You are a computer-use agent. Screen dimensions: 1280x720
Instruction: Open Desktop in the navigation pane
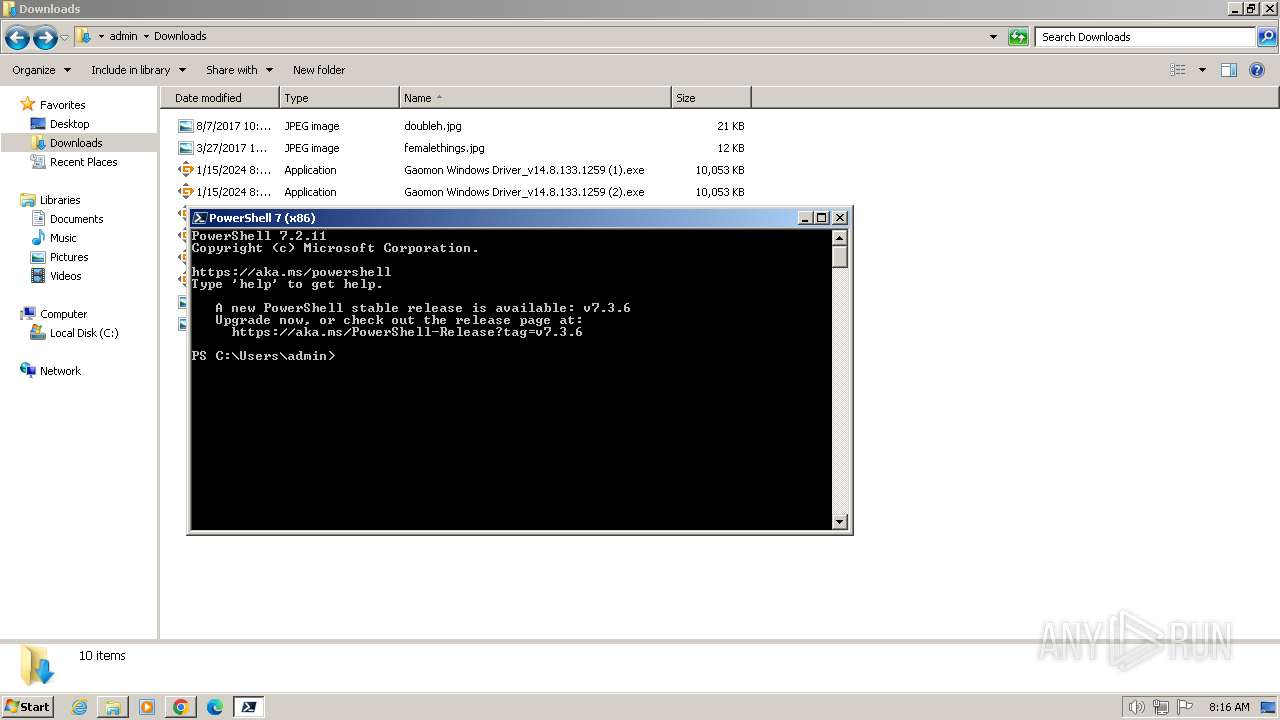pyautogui.click(x=69, y=124)
